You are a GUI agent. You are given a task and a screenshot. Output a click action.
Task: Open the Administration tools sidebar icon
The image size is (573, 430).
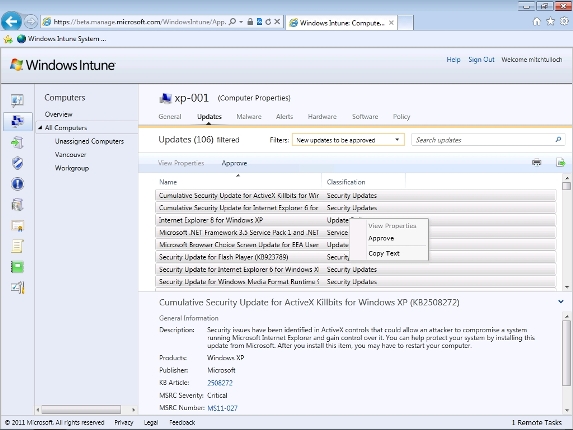click(17, 288)
